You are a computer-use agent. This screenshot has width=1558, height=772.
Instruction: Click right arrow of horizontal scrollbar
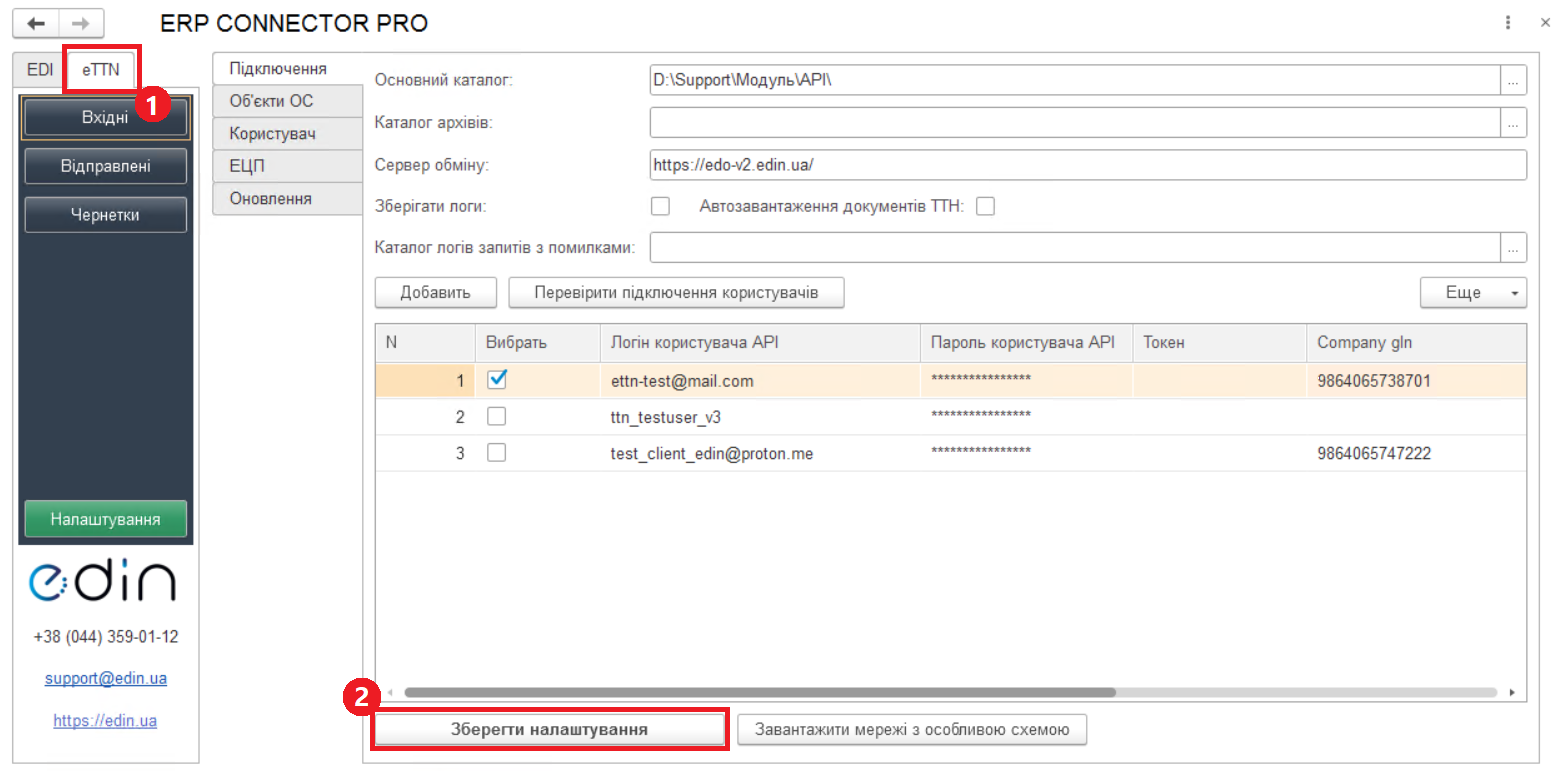[1512, 692]
